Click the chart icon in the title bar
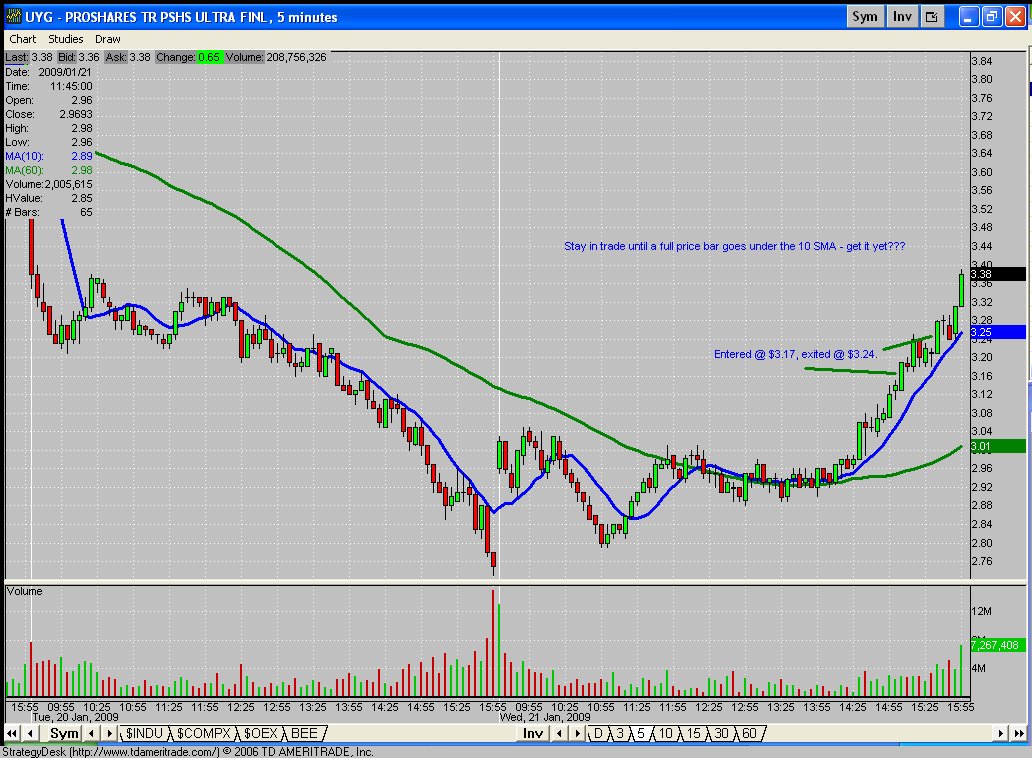Screen dimensions: 1032x758 click(13, 16)
